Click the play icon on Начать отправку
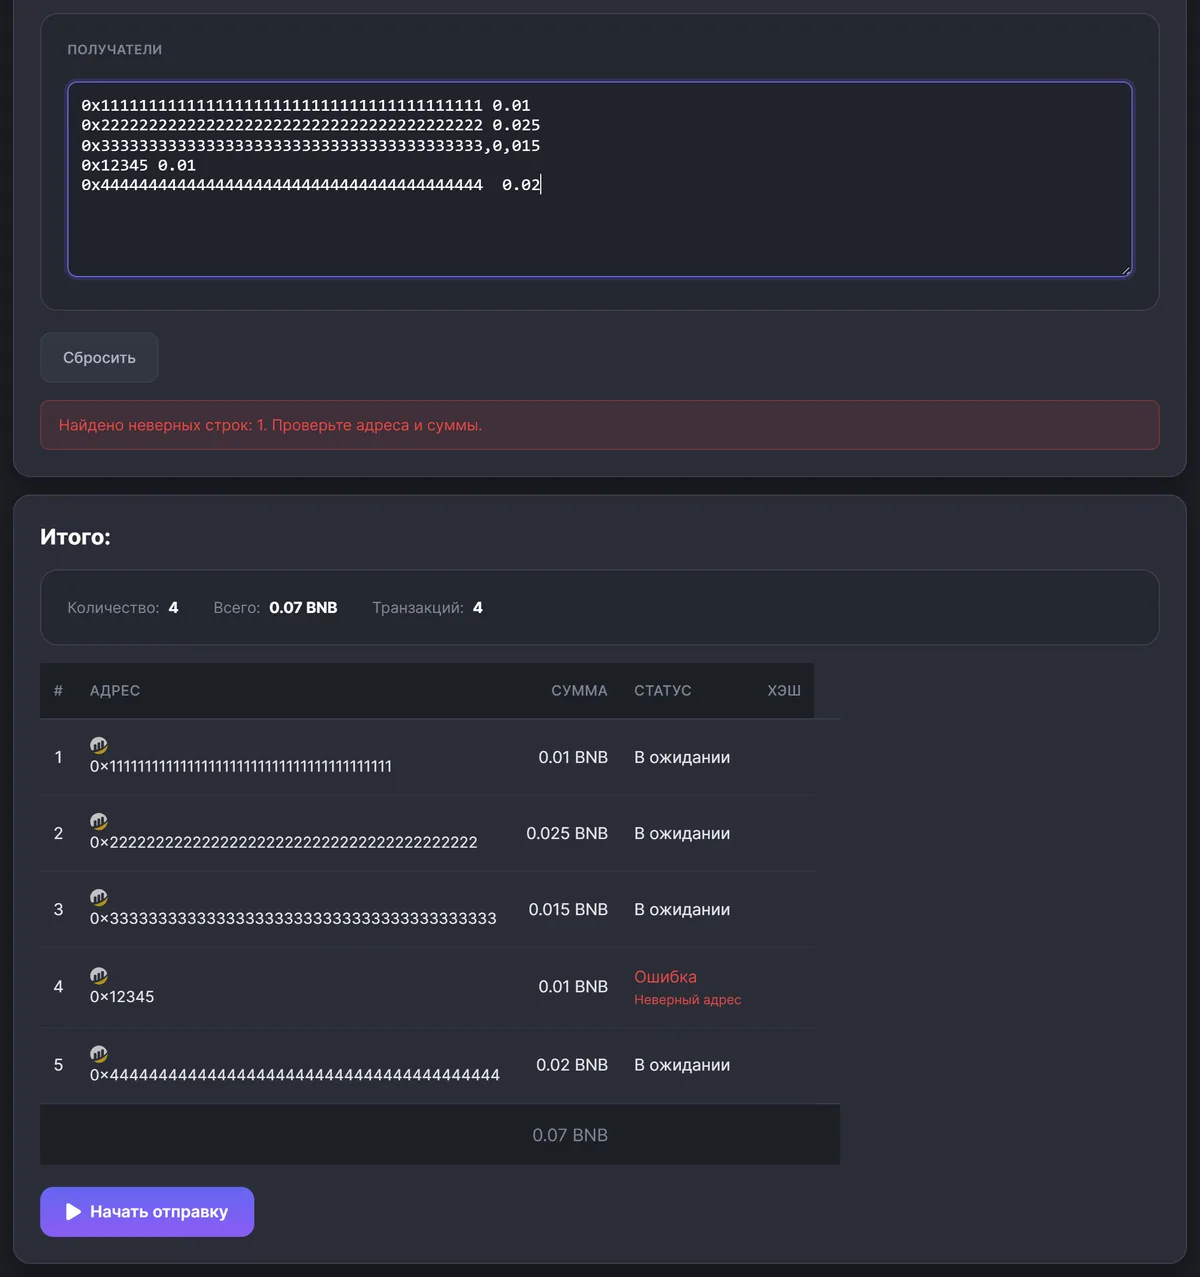Screen dimensions: 1200x1277 (73, 1212)
